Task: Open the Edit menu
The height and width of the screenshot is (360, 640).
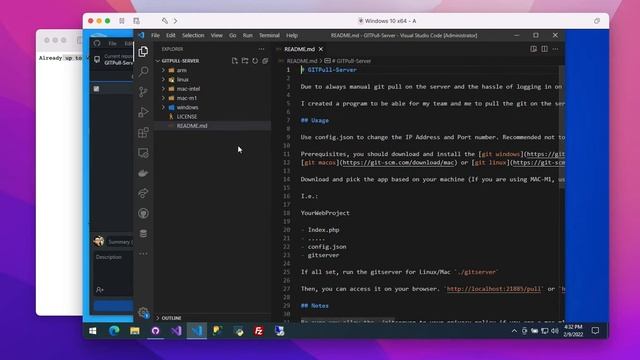Action: coord(171,36)
